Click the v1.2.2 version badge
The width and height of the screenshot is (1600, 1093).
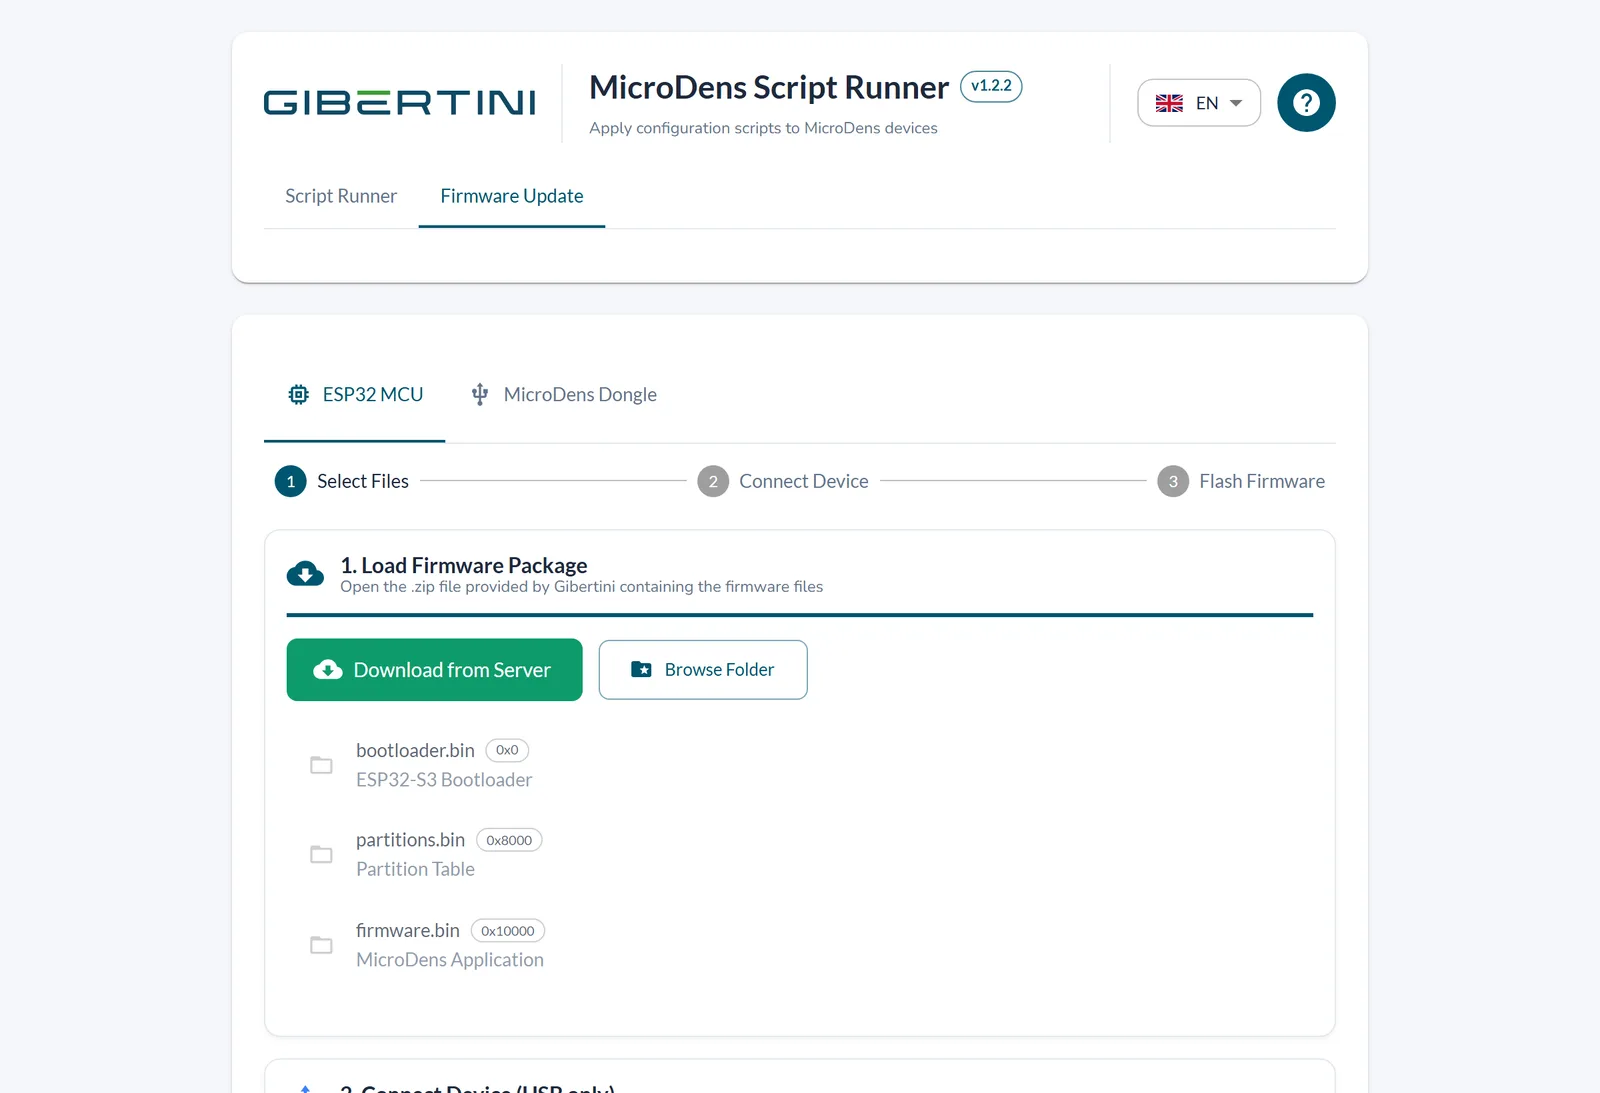coord(991,86)
